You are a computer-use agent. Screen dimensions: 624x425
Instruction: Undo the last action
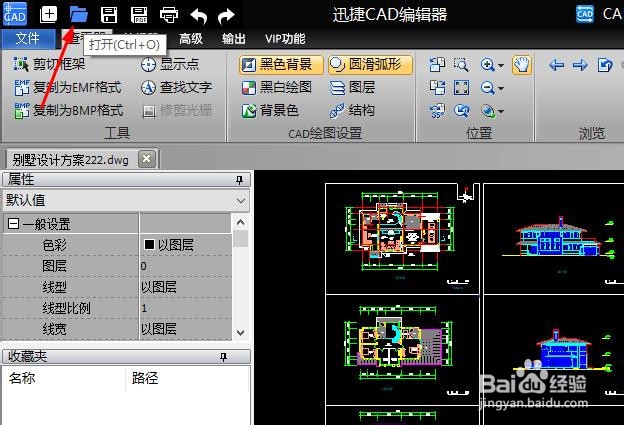point(199,16)
